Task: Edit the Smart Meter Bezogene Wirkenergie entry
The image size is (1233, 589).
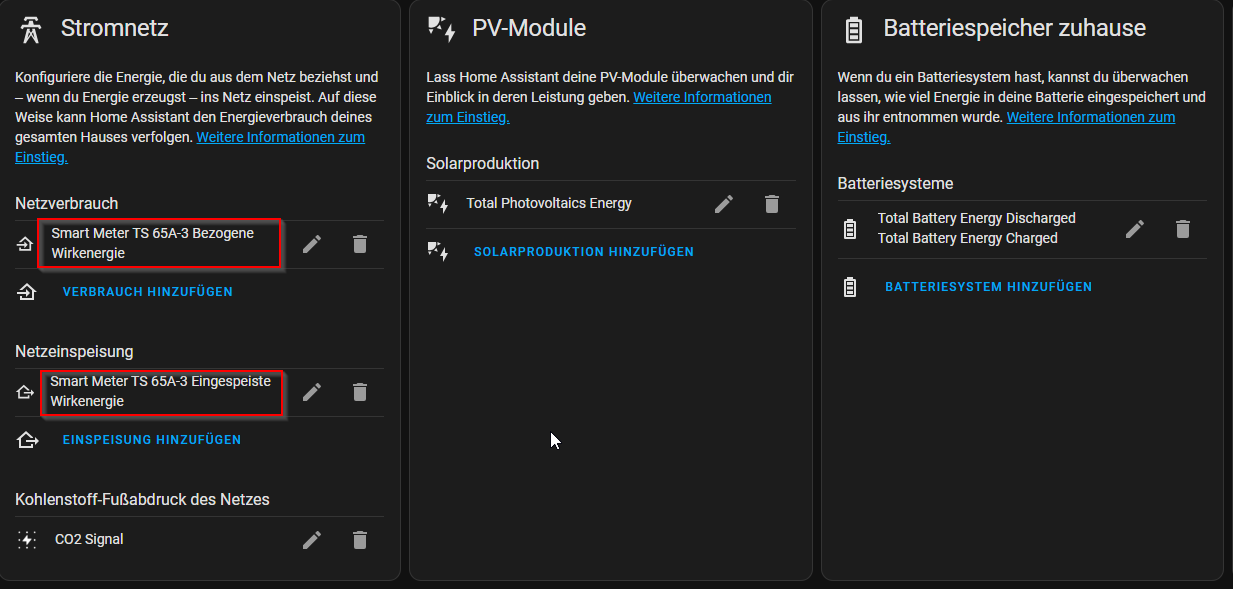Action: 312,244
